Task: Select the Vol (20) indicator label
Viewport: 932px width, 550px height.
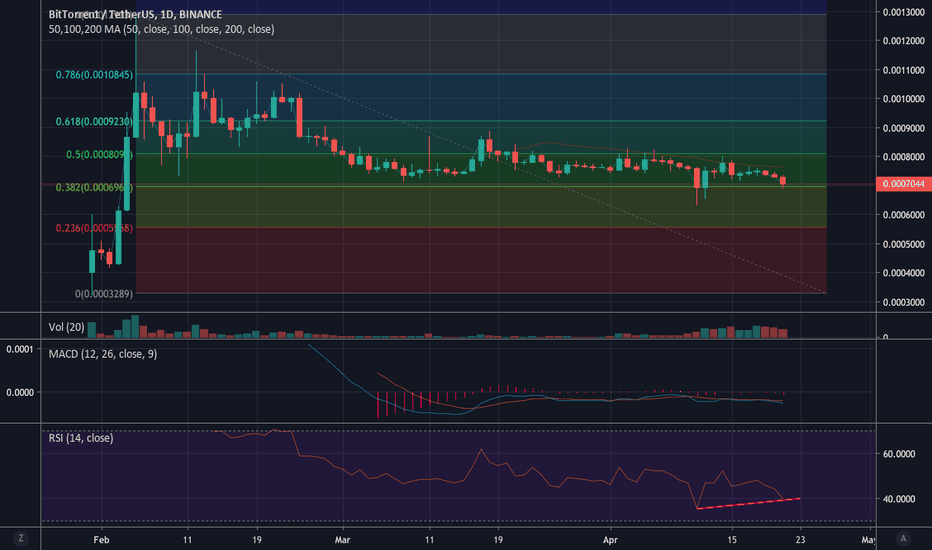Action: tap(66, 327)
